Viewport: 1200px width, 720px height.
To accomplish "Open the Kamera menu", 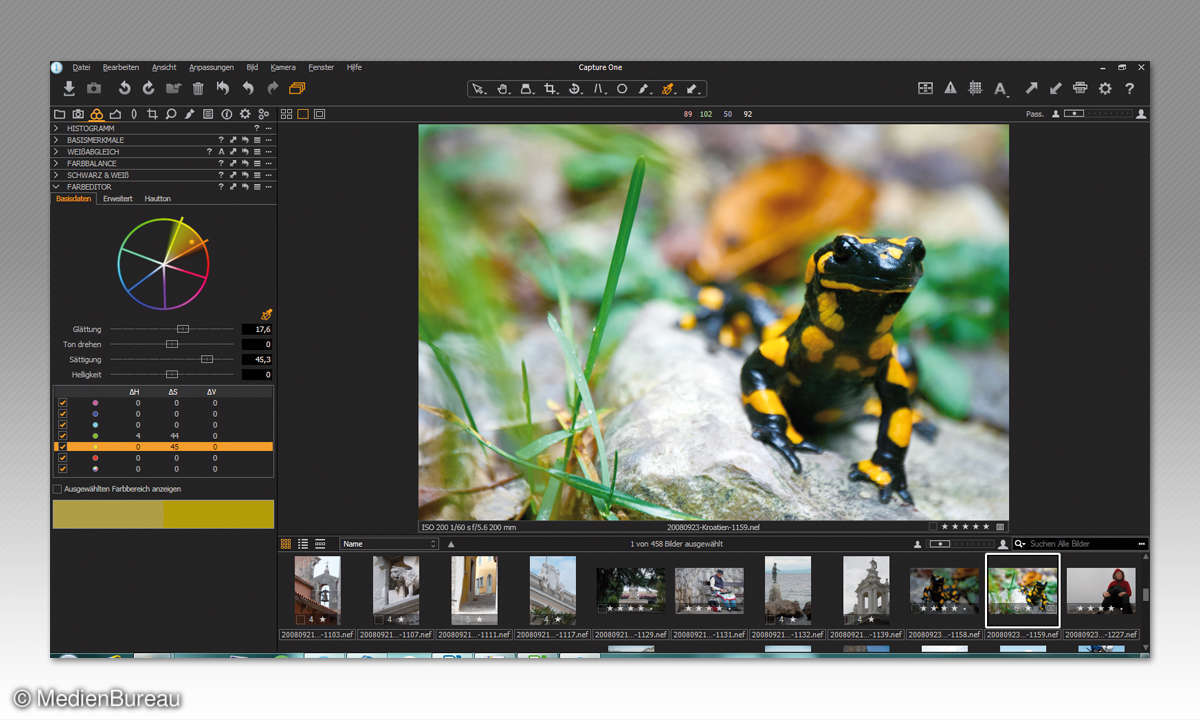I will pyautogui.click(x=283, y=67).
